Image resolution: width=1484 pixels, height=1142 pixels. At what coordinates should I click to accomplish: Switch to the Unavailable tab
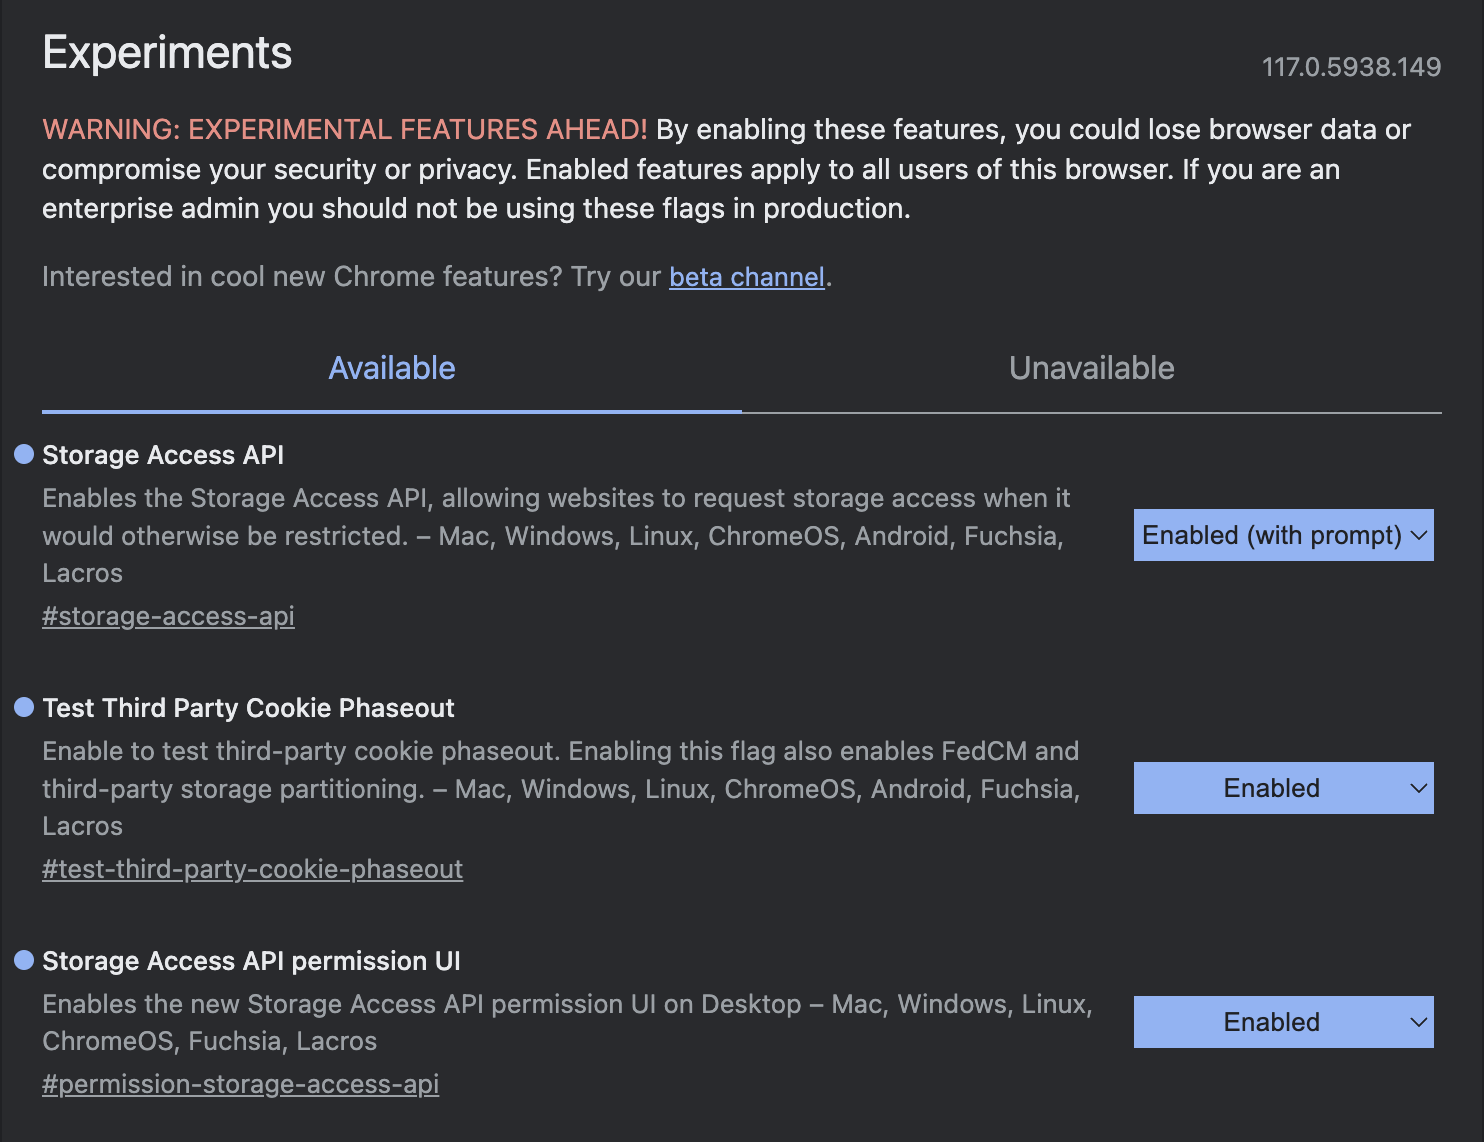(1091, 368)
